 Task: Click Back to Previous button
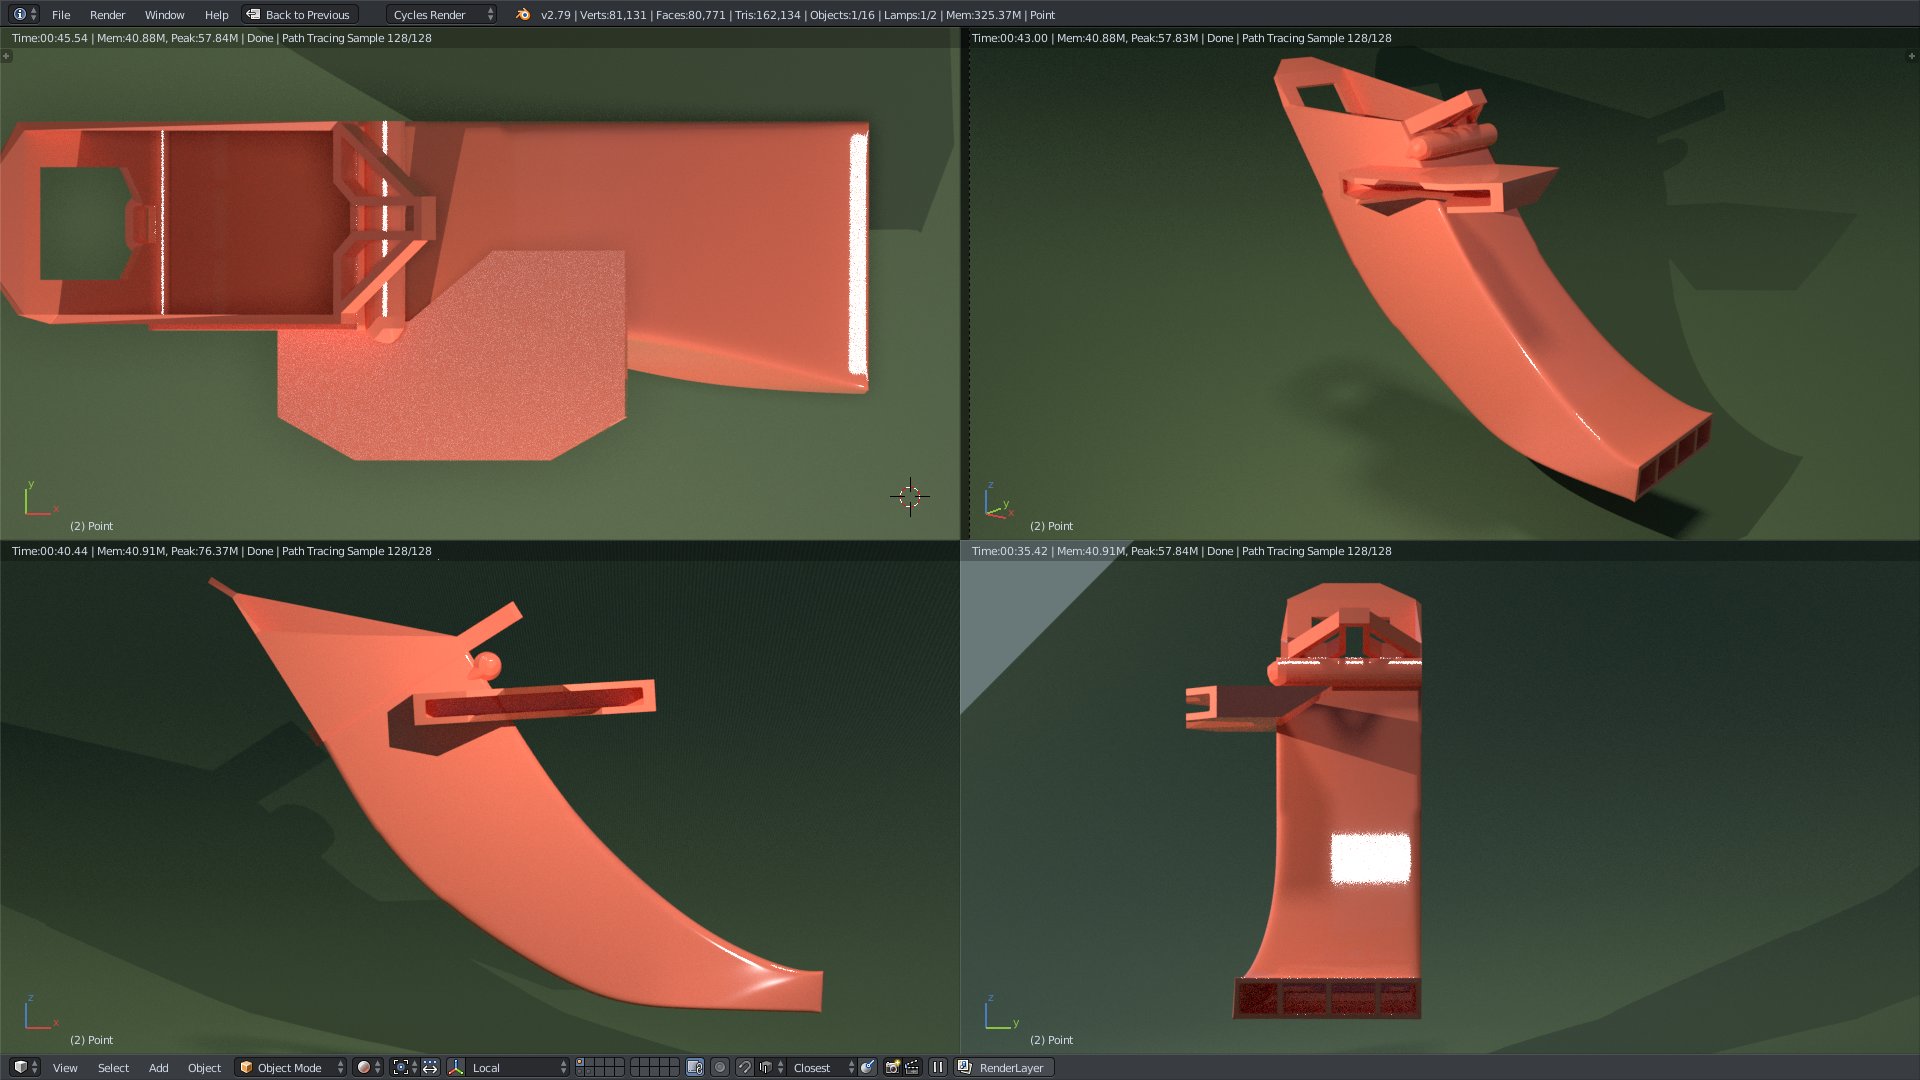click(x=299, y=15)
